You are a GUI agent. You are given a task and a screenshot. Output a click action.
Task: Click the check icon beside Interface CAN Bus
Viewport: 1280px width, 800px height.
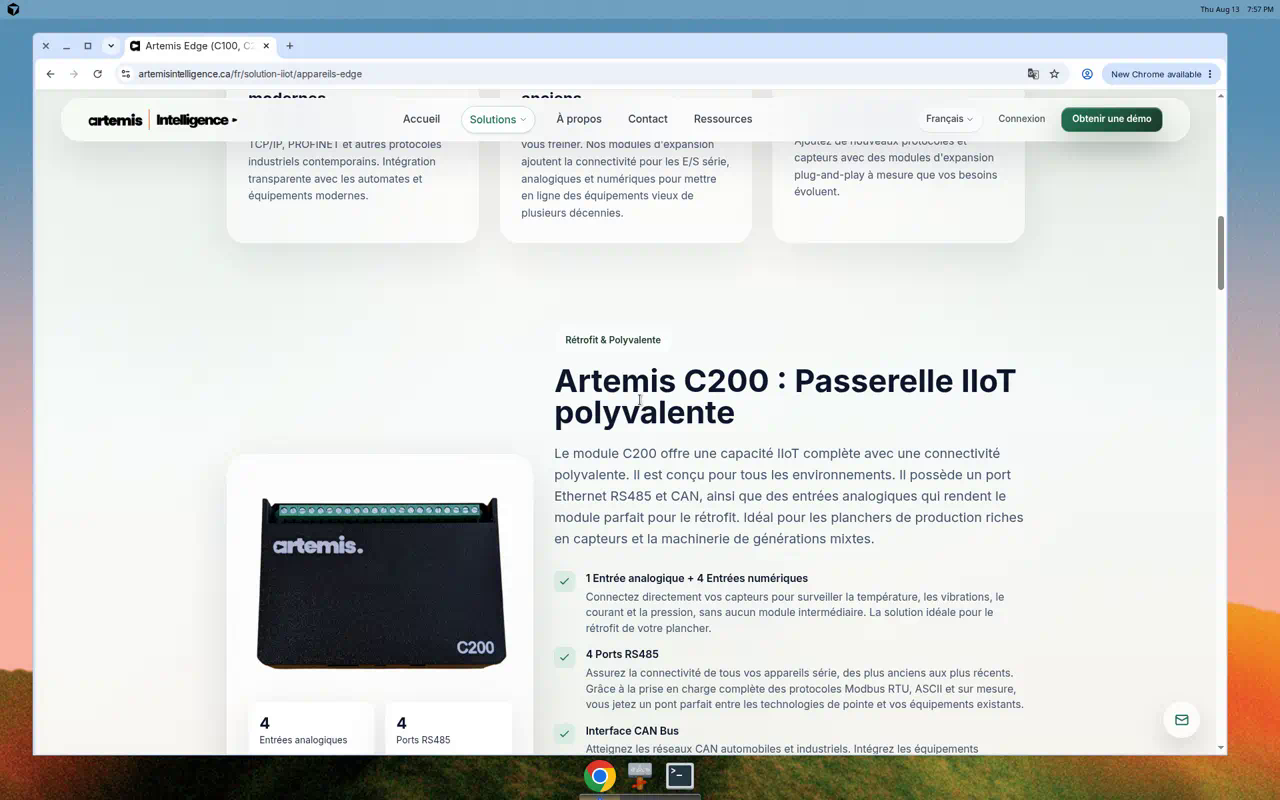point(565,734)
